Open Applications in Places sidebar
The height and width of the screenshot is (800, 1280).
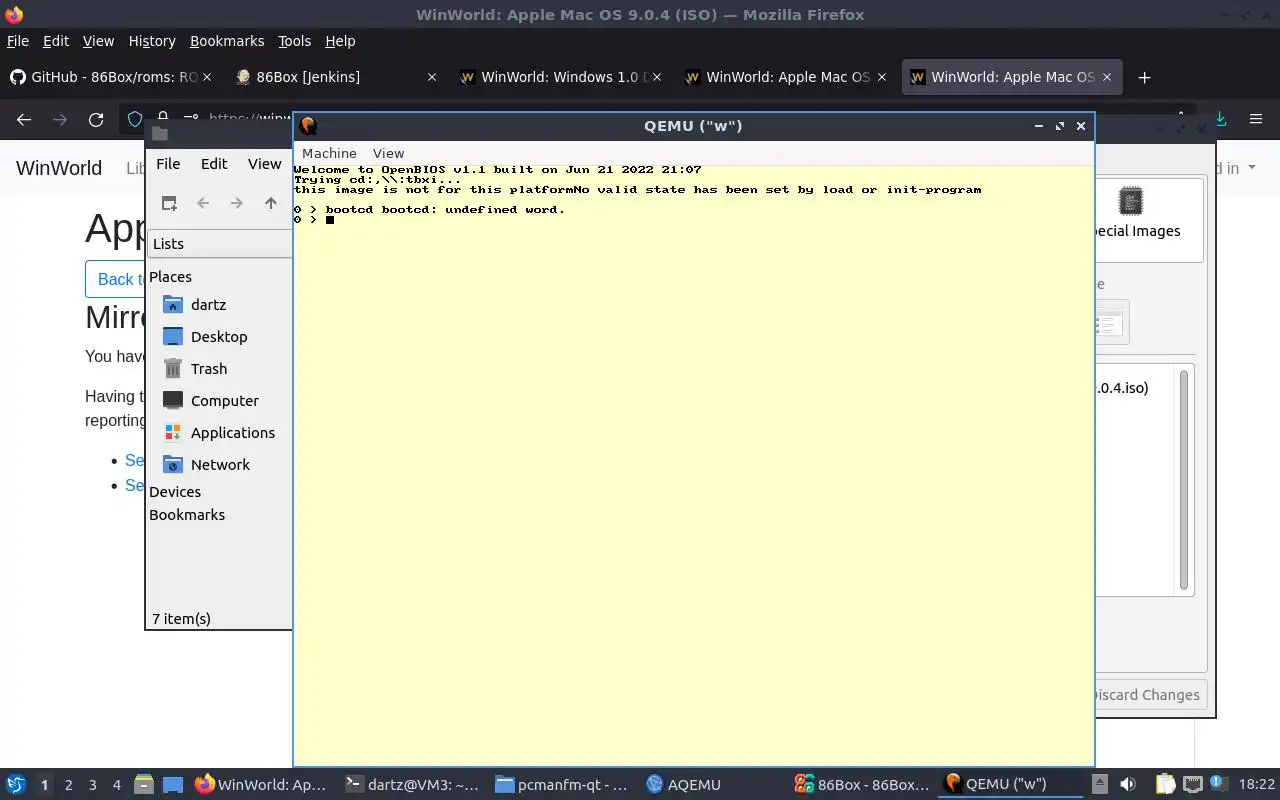click(232, 433)
